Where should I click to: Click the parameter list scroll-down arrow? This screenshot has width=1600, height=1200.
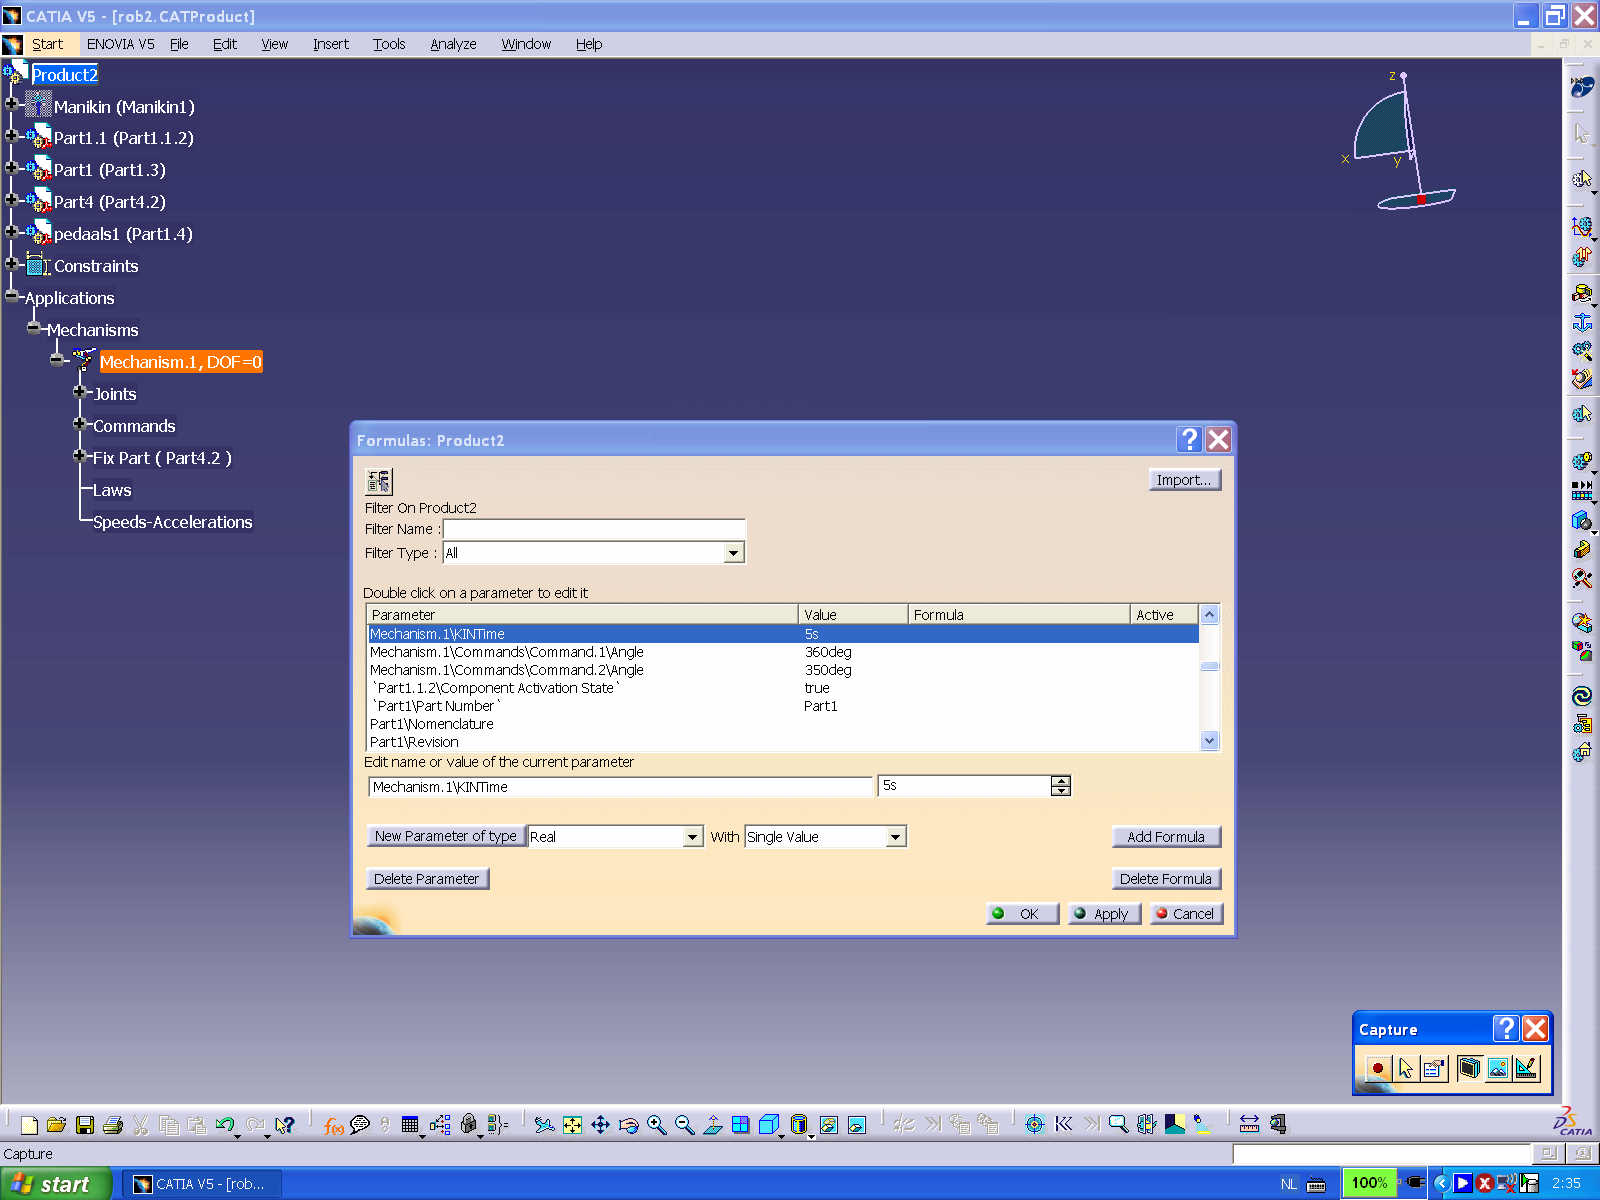[1210, 741]
